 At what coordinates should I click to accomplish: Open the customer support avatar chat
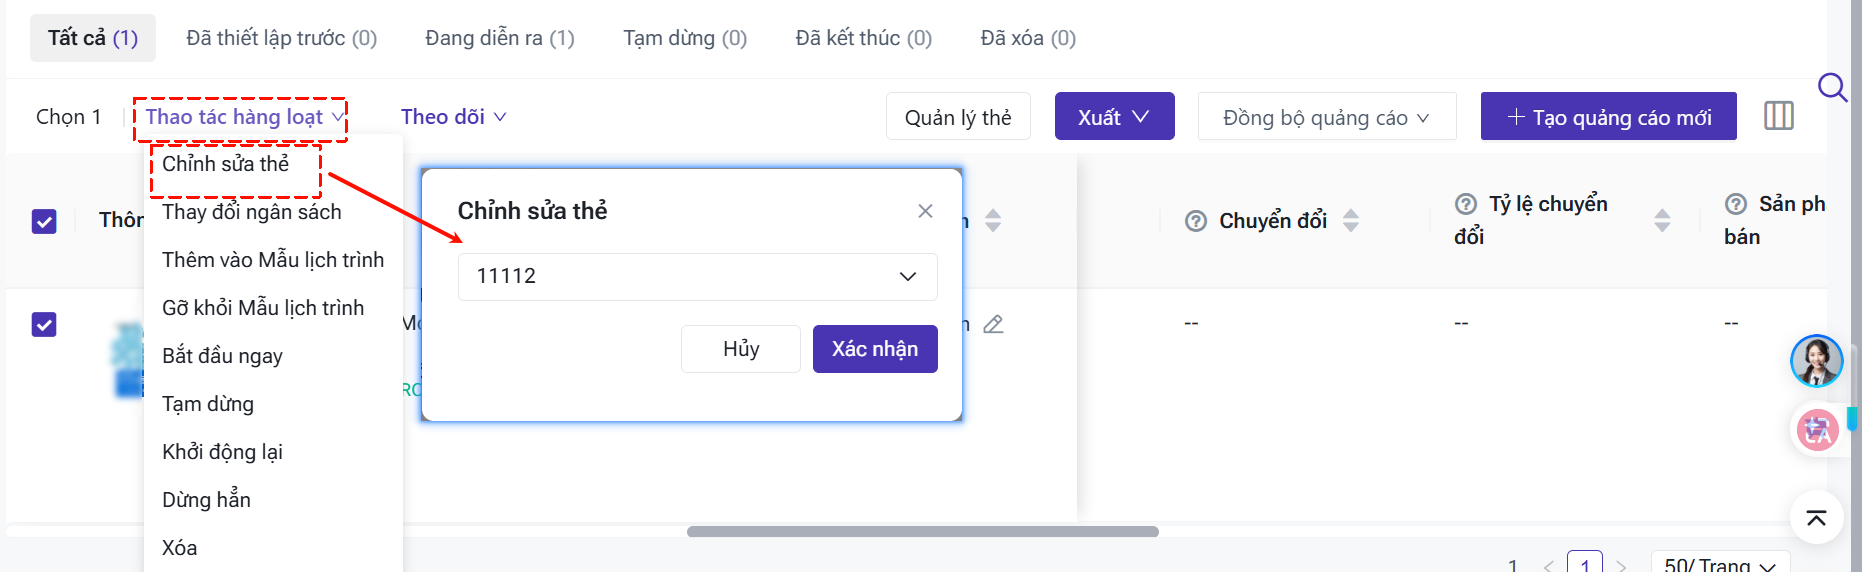click(1816, 361)
